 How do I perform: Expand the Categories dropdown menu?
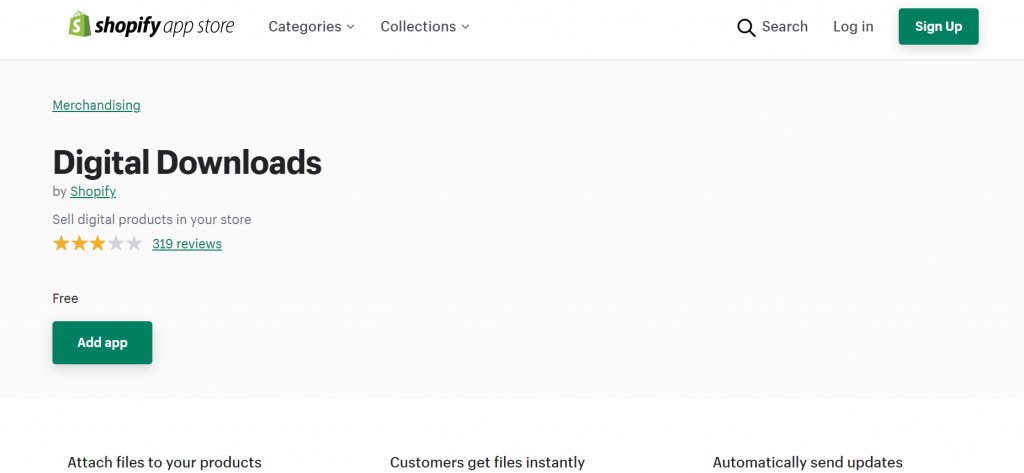coord(312,27)
